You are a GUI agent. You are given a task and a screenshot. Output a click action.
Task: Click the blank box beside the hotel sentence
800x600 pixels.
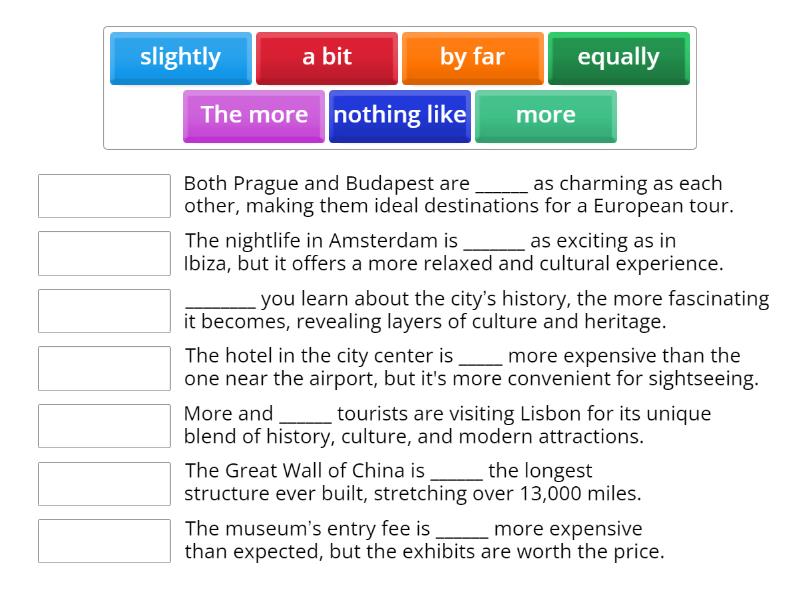point(102,368)
